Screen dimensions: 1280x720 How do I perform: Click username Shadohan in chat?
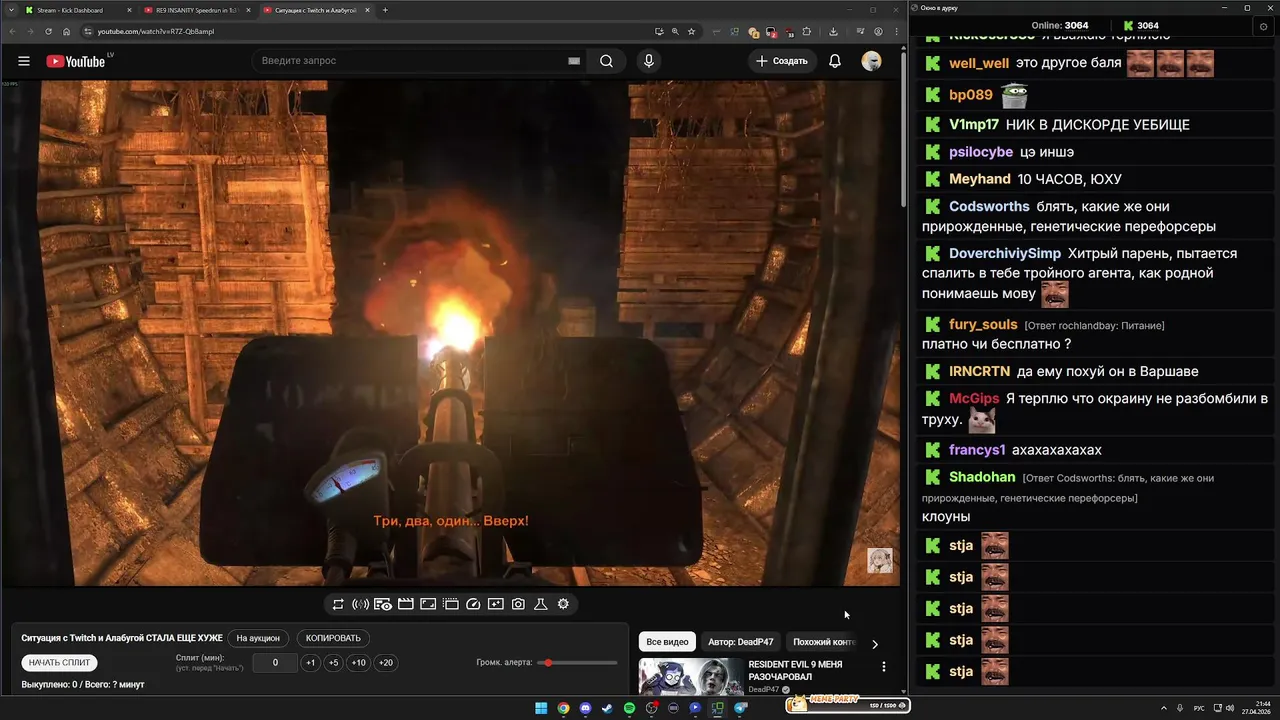click(x=982, y=477)
